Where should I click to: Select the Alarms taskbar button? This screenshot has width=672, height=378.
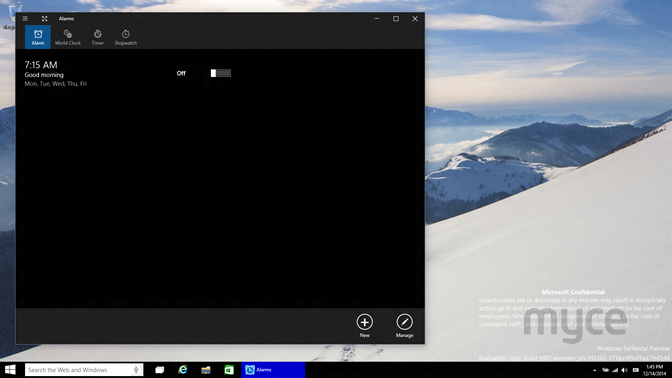pyautogui.click(x=273, y=370)
